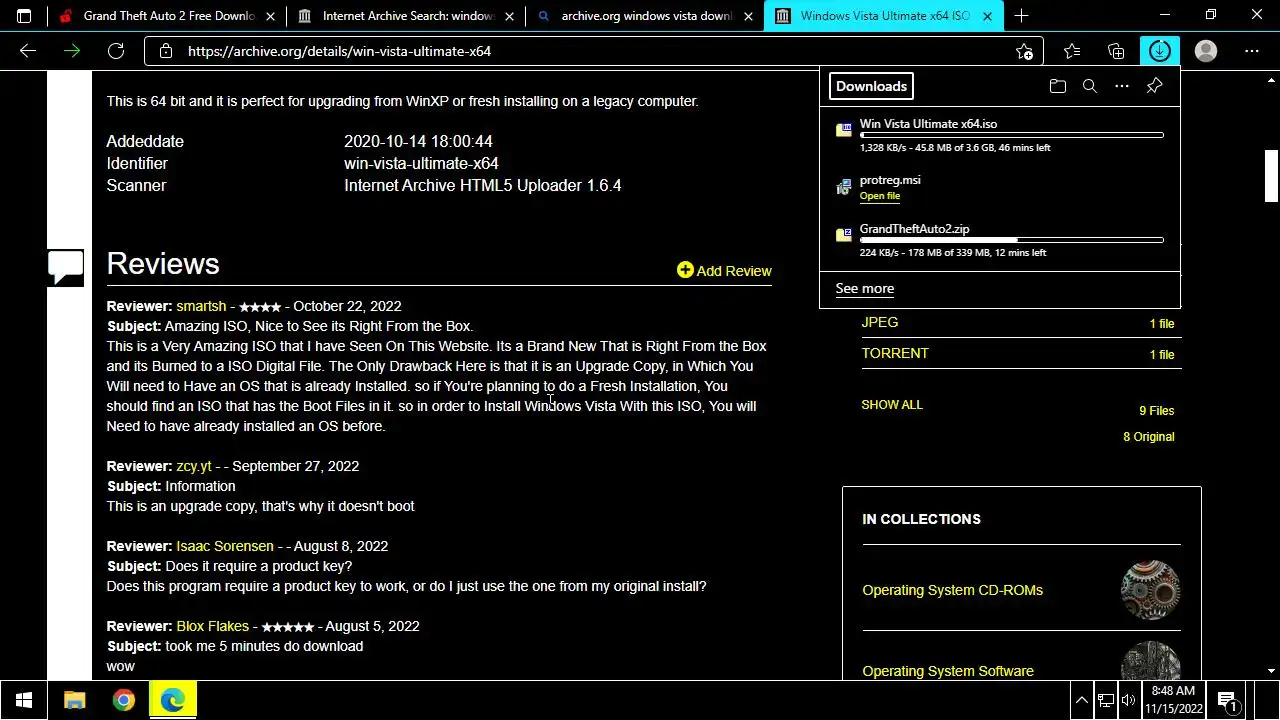The height and width of the screenshot is (720, 1280).
Task: Open reviewer Isaac Sorensen profile
Action: coord(225,546)
